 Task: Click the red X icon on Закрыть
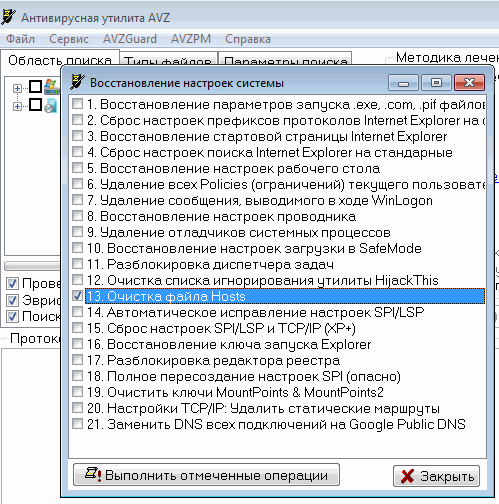[x=407, y=476]
